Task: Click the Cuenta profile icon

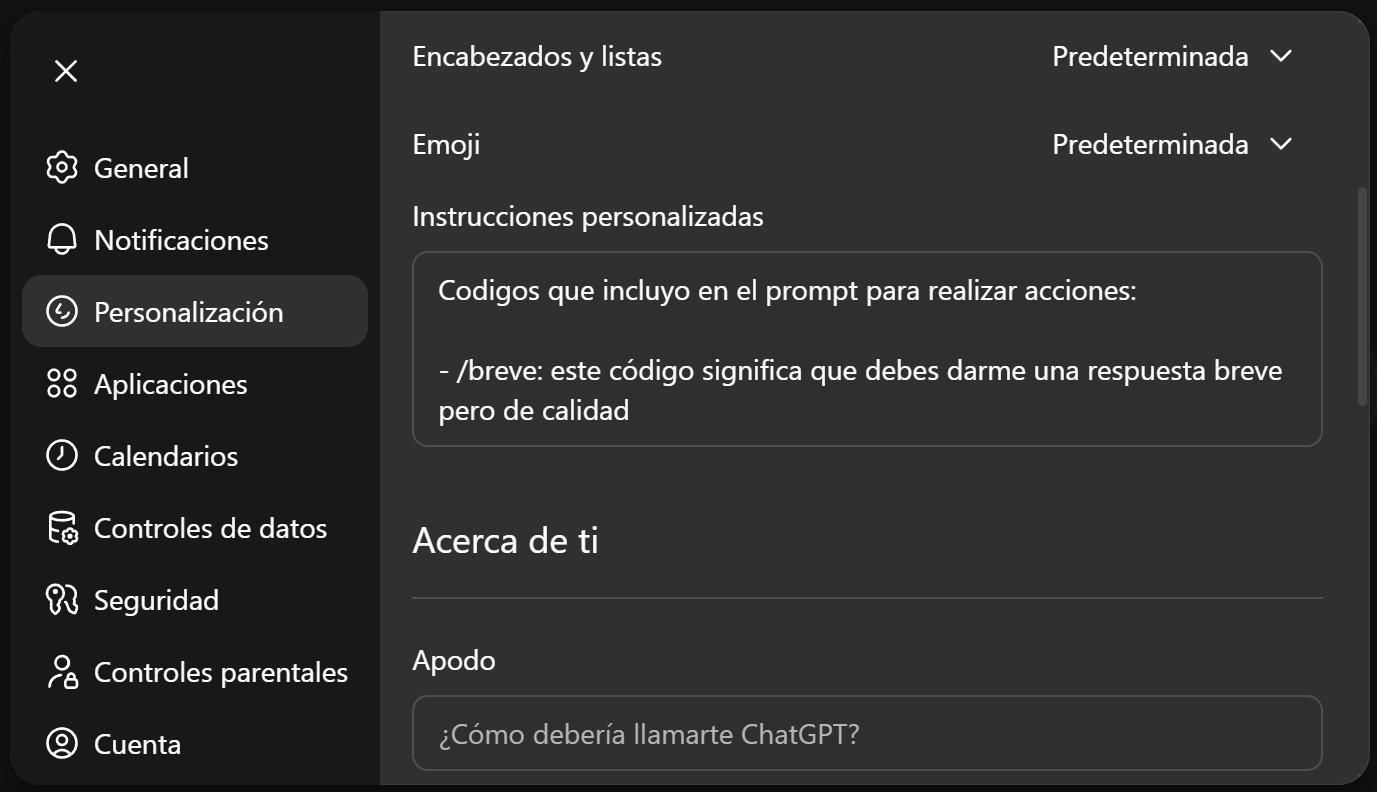Action: (62, 744)
